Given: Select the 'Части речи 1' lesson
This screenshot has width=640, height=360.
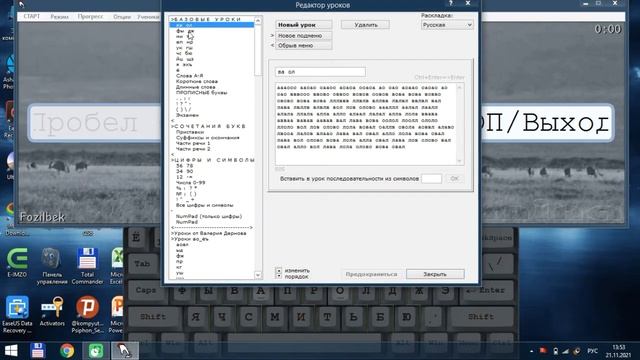Looking at the screenshot, I should [193, 143].
